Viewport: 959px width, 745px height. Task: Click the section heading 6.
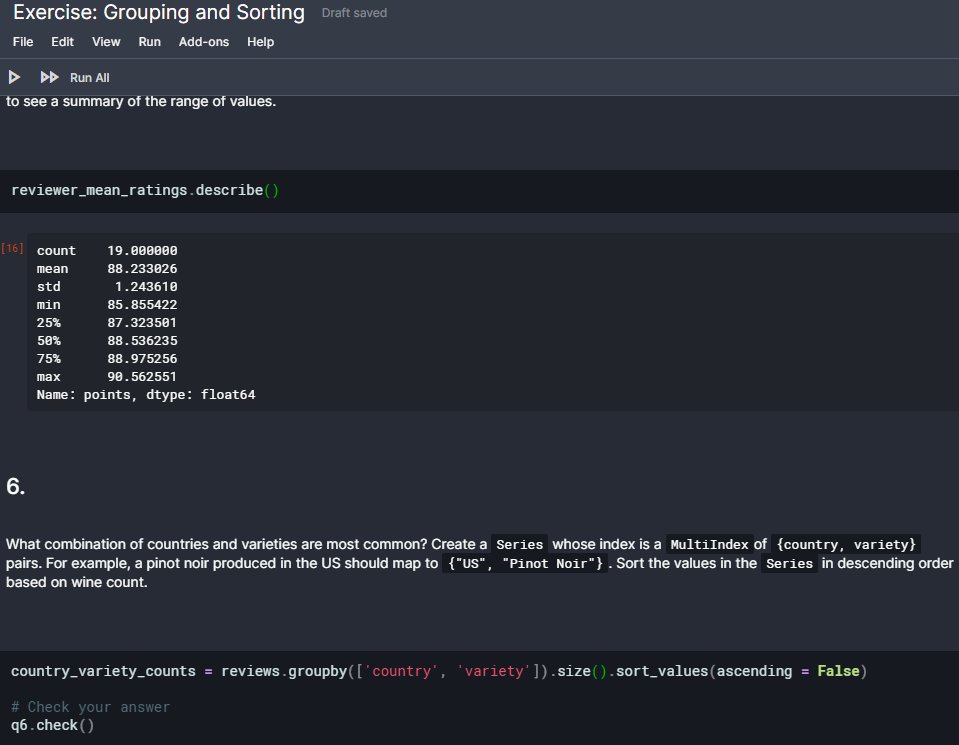click(16, 486)
